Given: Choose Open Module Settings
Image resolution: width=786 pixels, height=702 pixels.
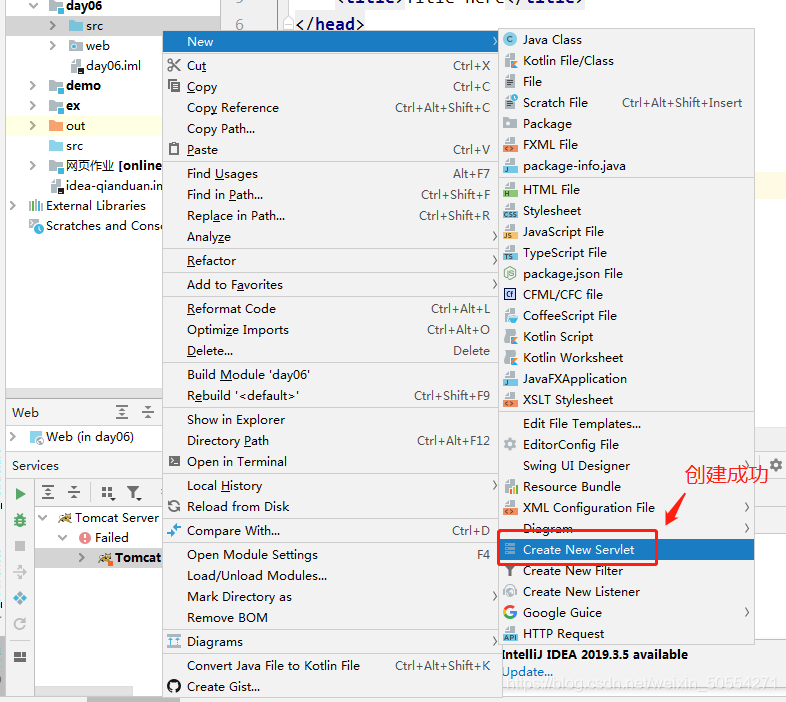Looking at the screenshot, I should click(x=330, y=555).
